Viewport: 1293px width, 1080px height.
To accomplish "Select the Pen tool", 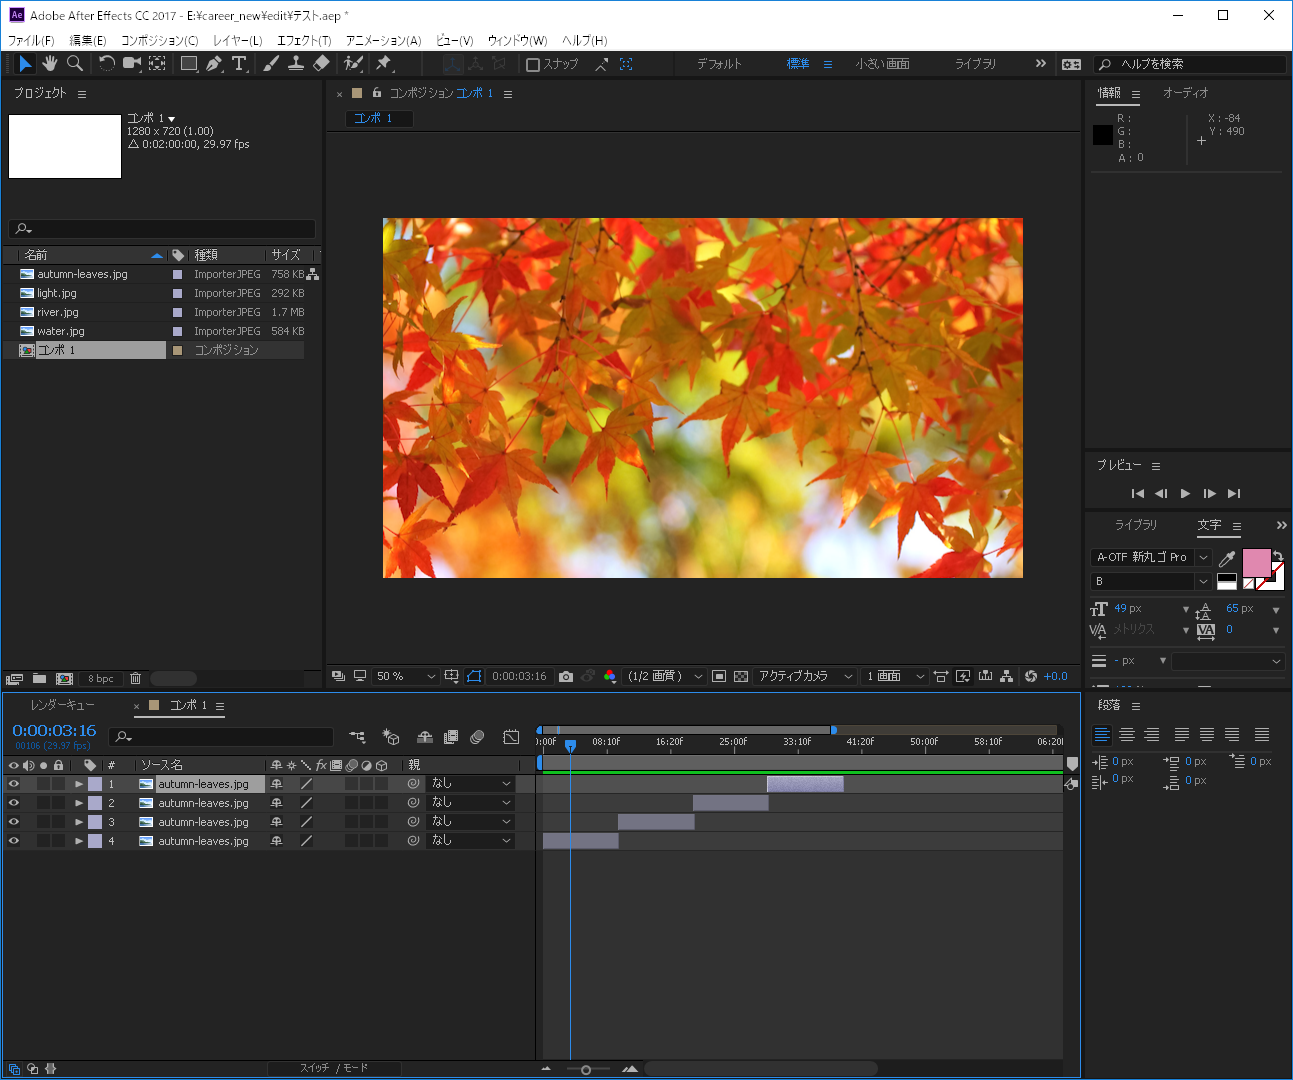I will (214, 64).
